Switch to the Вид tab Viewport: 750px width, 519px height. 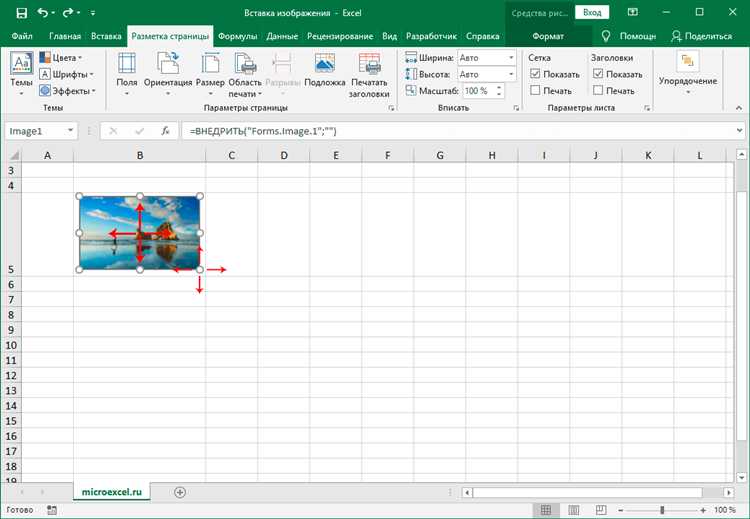pos(389,36)
